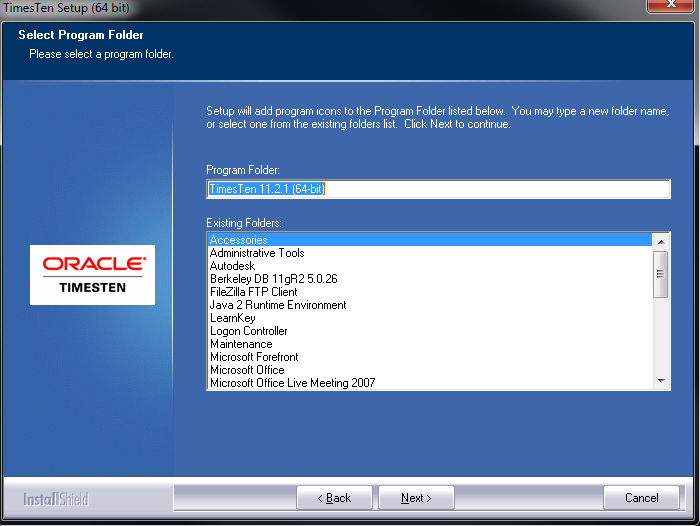The height and width of the screenshot is (526, 700).
Task: Click the folder list scrollbar thumb
Action: pyautogui.click(x=661, y=274)
